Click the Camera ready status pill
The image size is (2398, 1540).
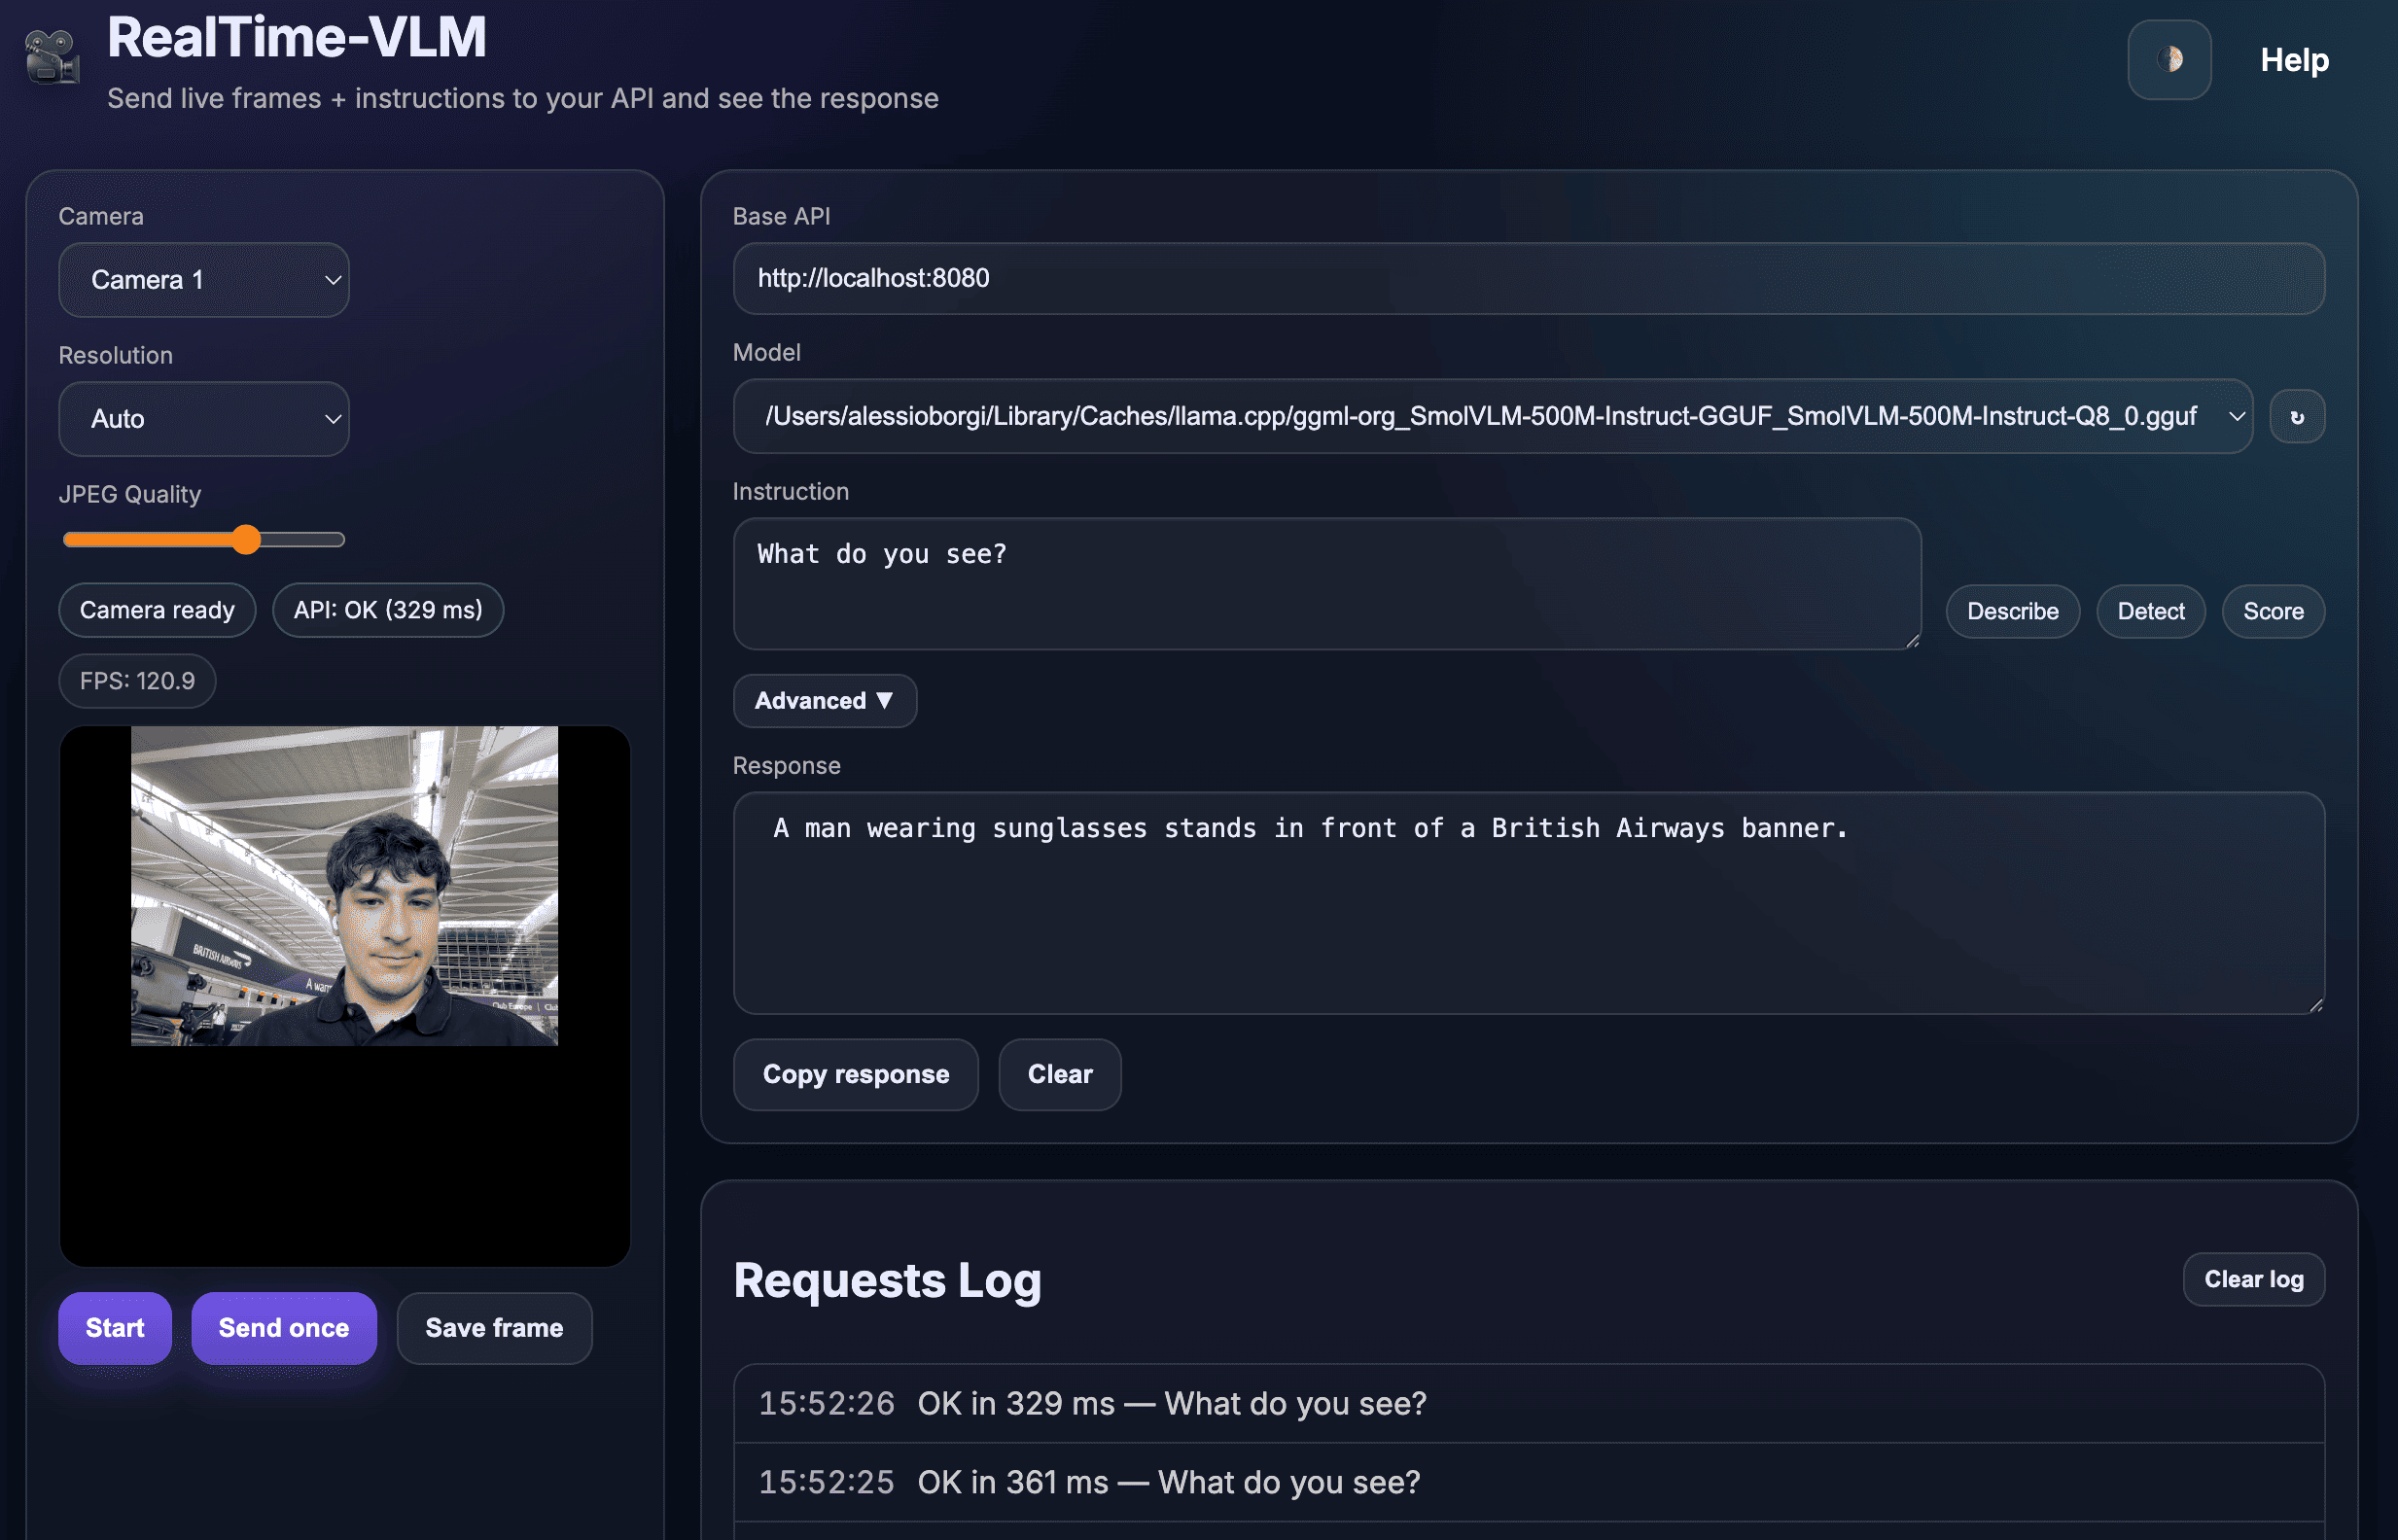click(x=157, y=610)
